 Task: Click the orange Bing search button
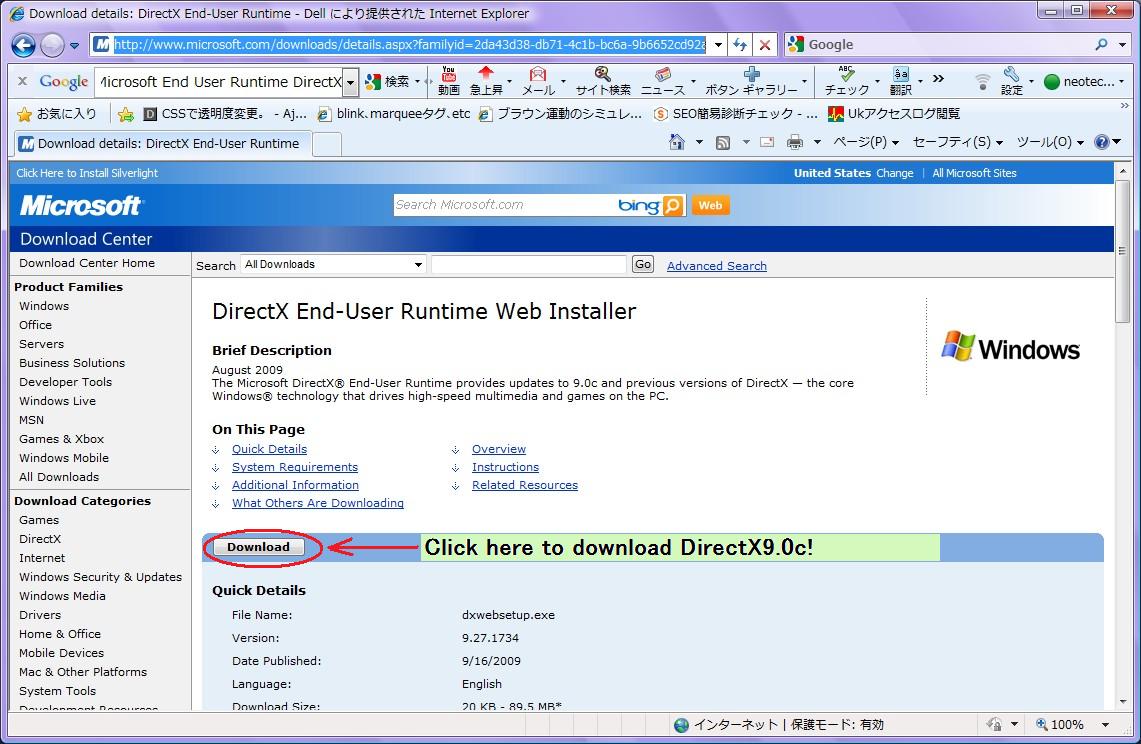point(674,205)
